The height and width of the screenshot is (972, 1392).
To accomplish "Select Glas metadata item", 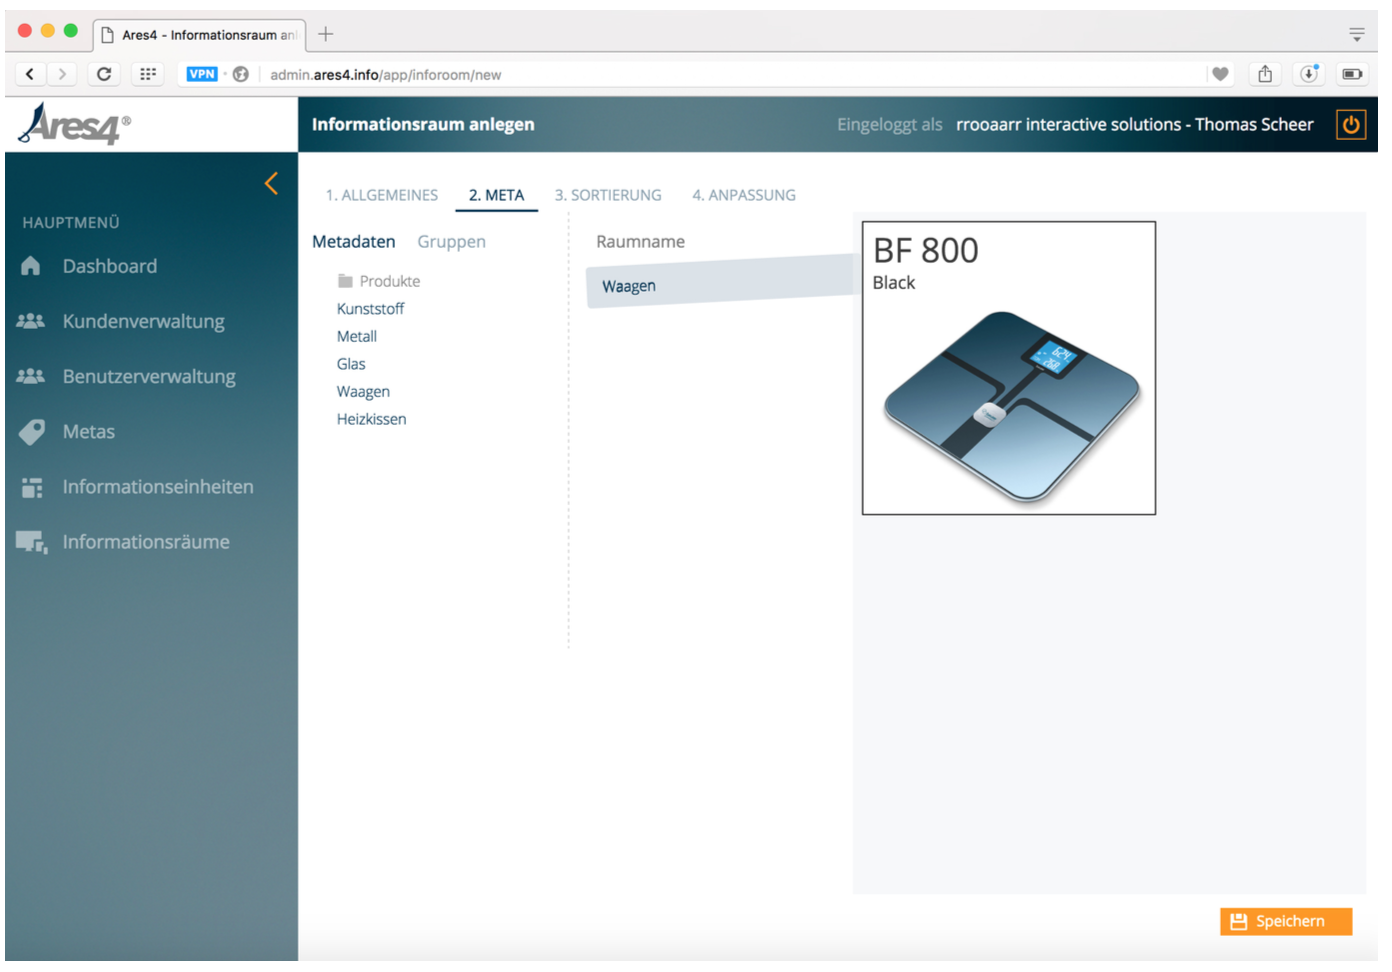I will (351, 364).
